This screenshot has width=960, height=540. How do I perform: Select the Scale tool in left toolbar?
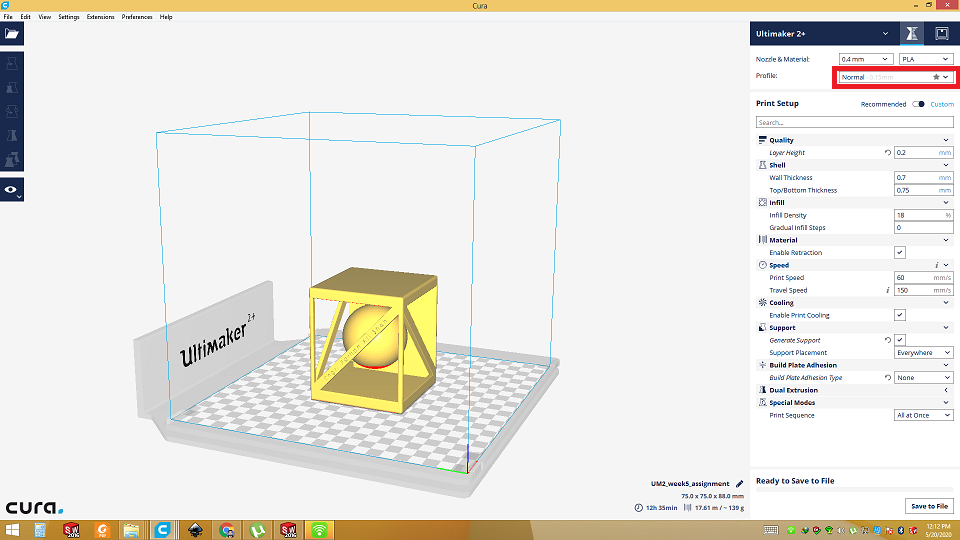tap(12, 88)
